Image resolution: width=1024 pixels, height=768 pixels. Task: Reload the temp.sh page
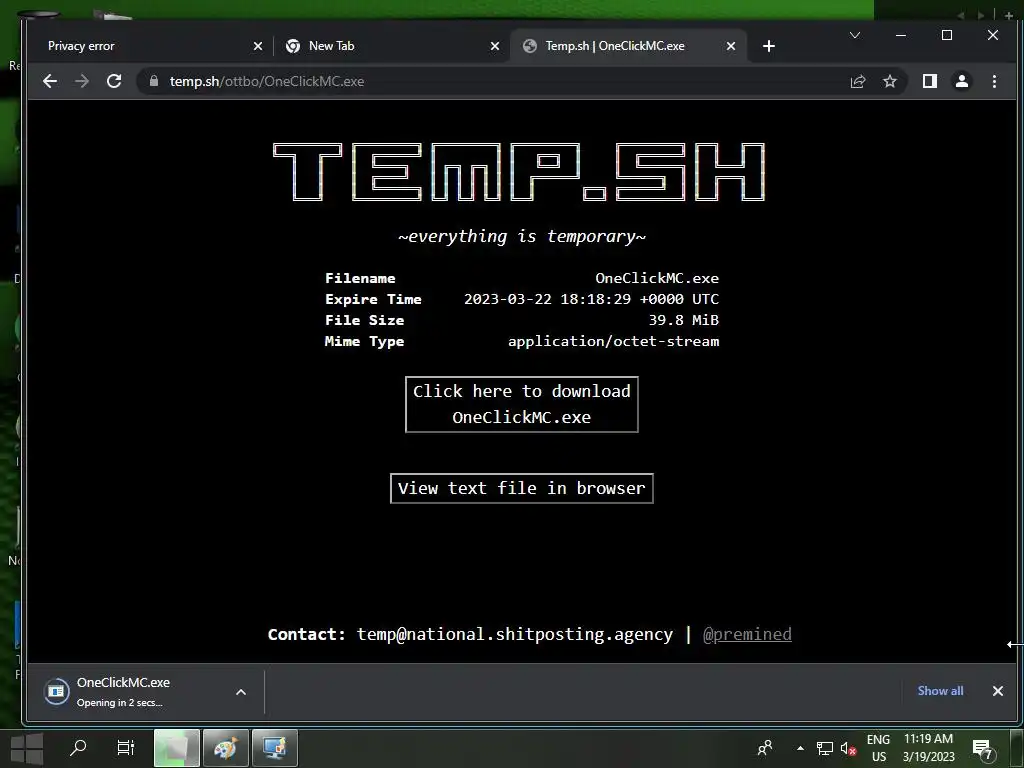114,81
